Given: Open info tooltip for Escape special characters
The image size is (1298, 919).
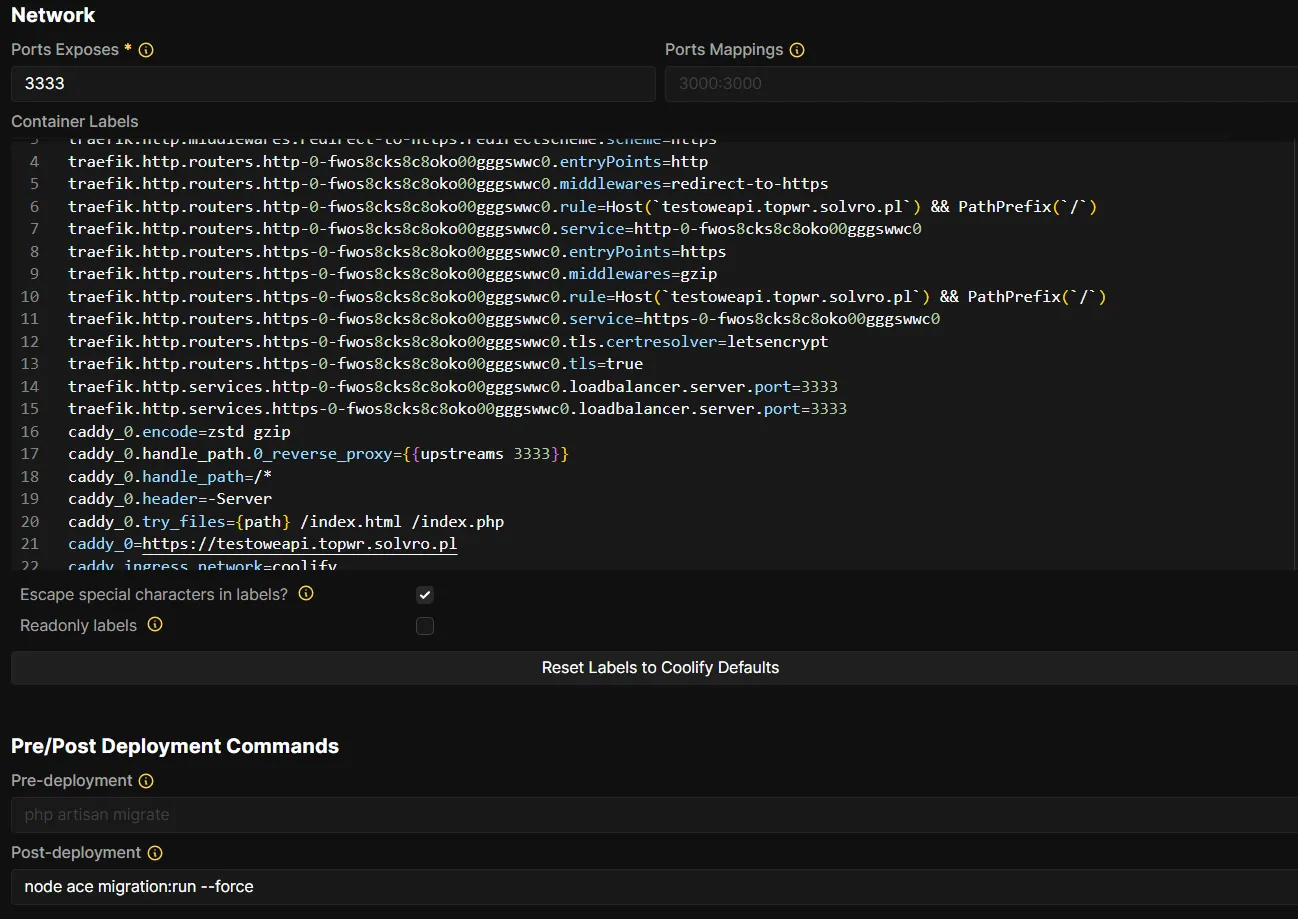Looking at the screenshot, I should (306, 594).
